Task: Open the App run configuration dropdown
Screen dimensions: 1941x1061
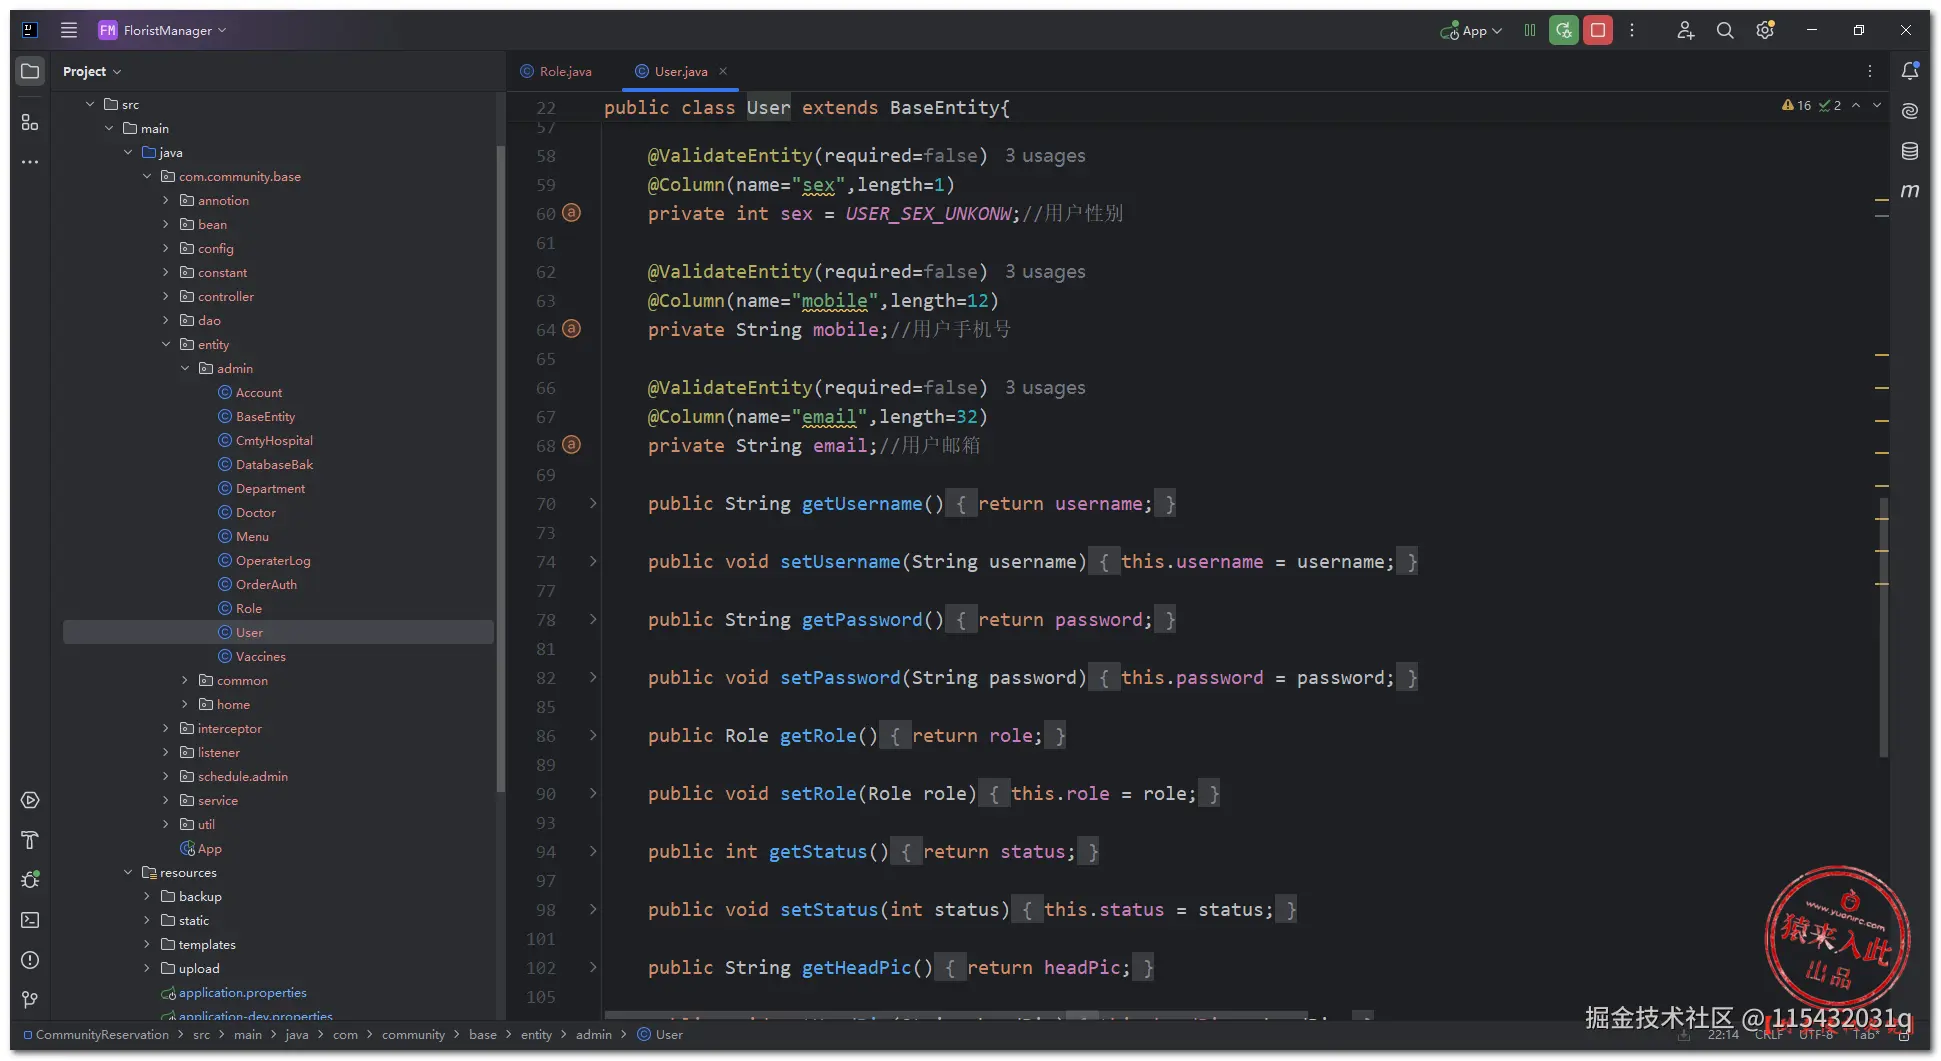Action: 1471,30
